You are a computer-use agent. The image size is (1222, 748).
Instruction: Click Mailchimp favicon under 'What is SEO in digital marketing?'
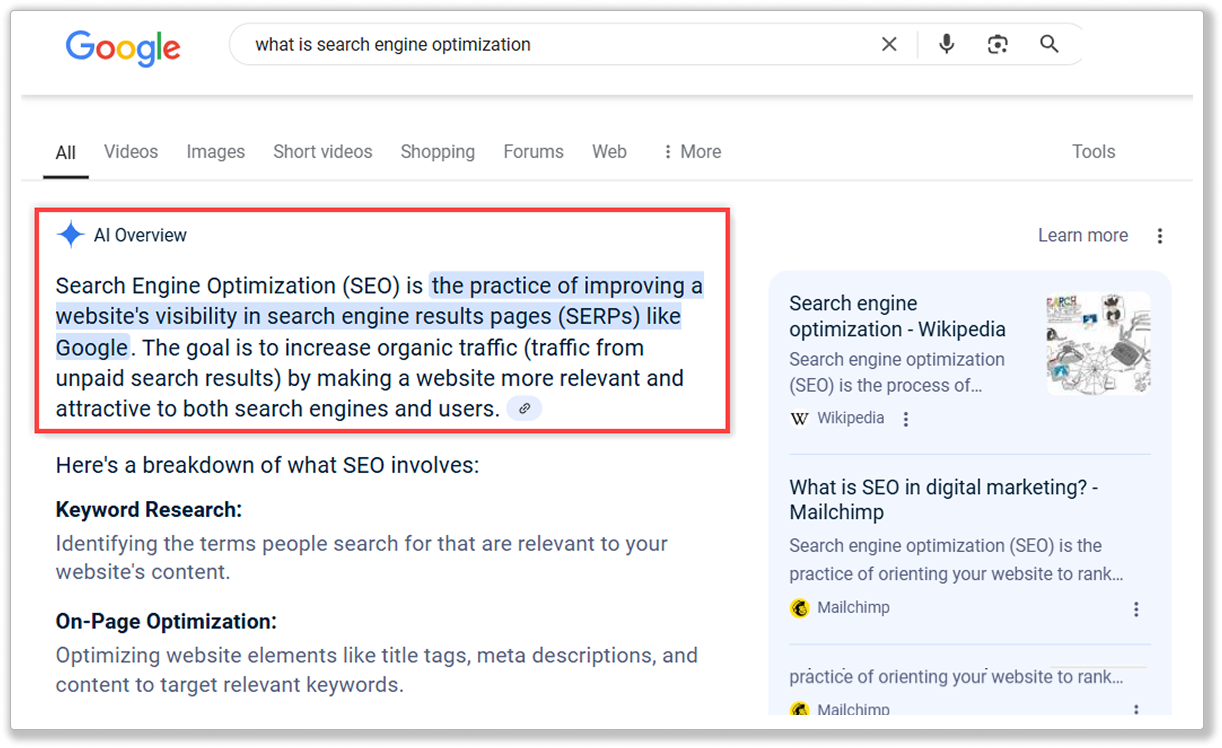pyautogui.click(x=799, y=608)
